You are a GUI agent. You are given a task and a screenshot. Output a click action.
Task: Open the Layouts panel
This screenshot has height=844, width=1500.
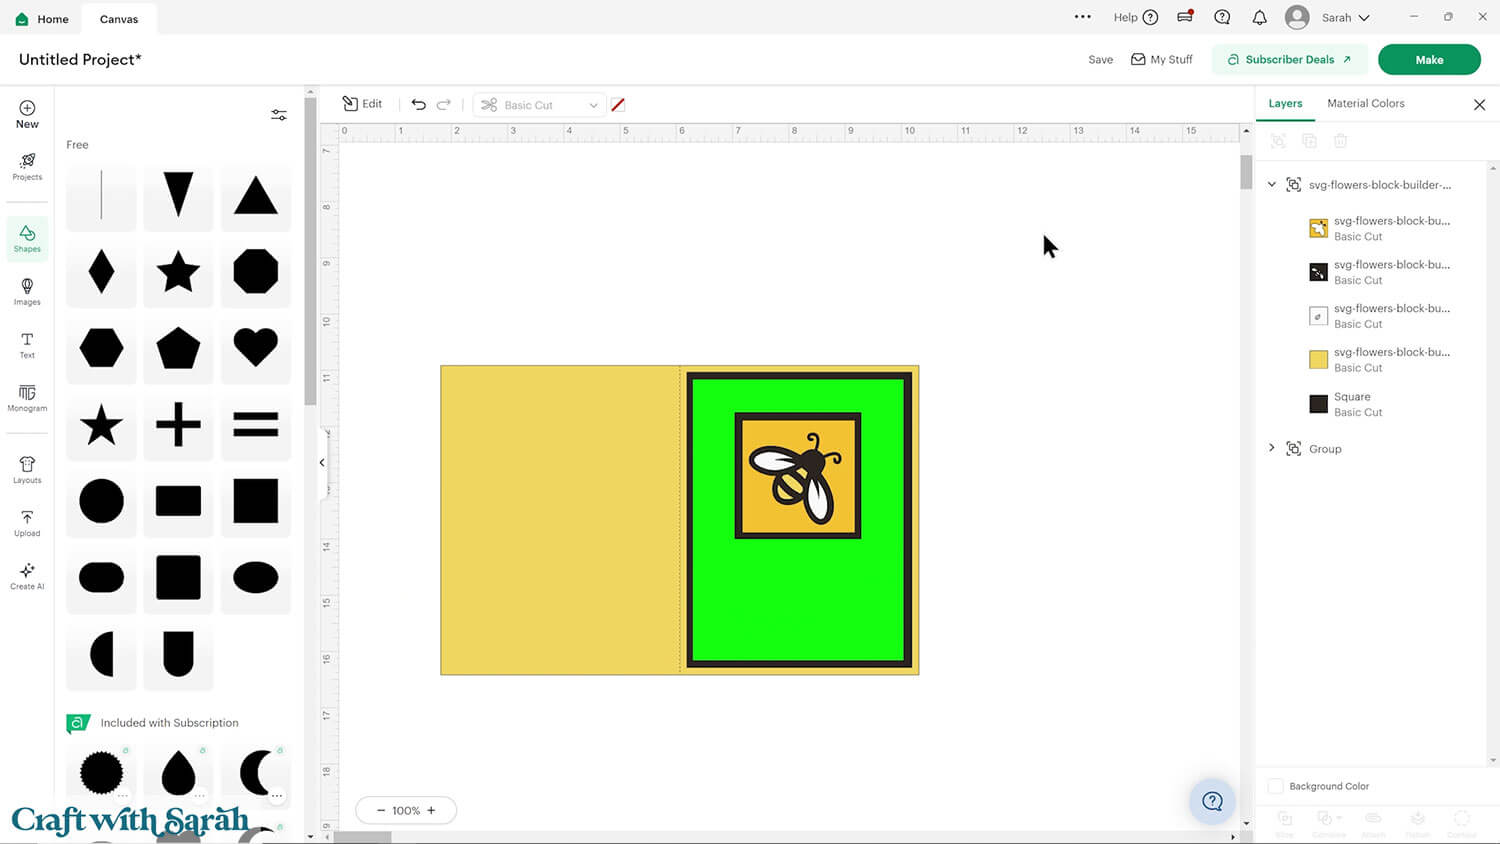pyautogui.click(x=27, y=469)
